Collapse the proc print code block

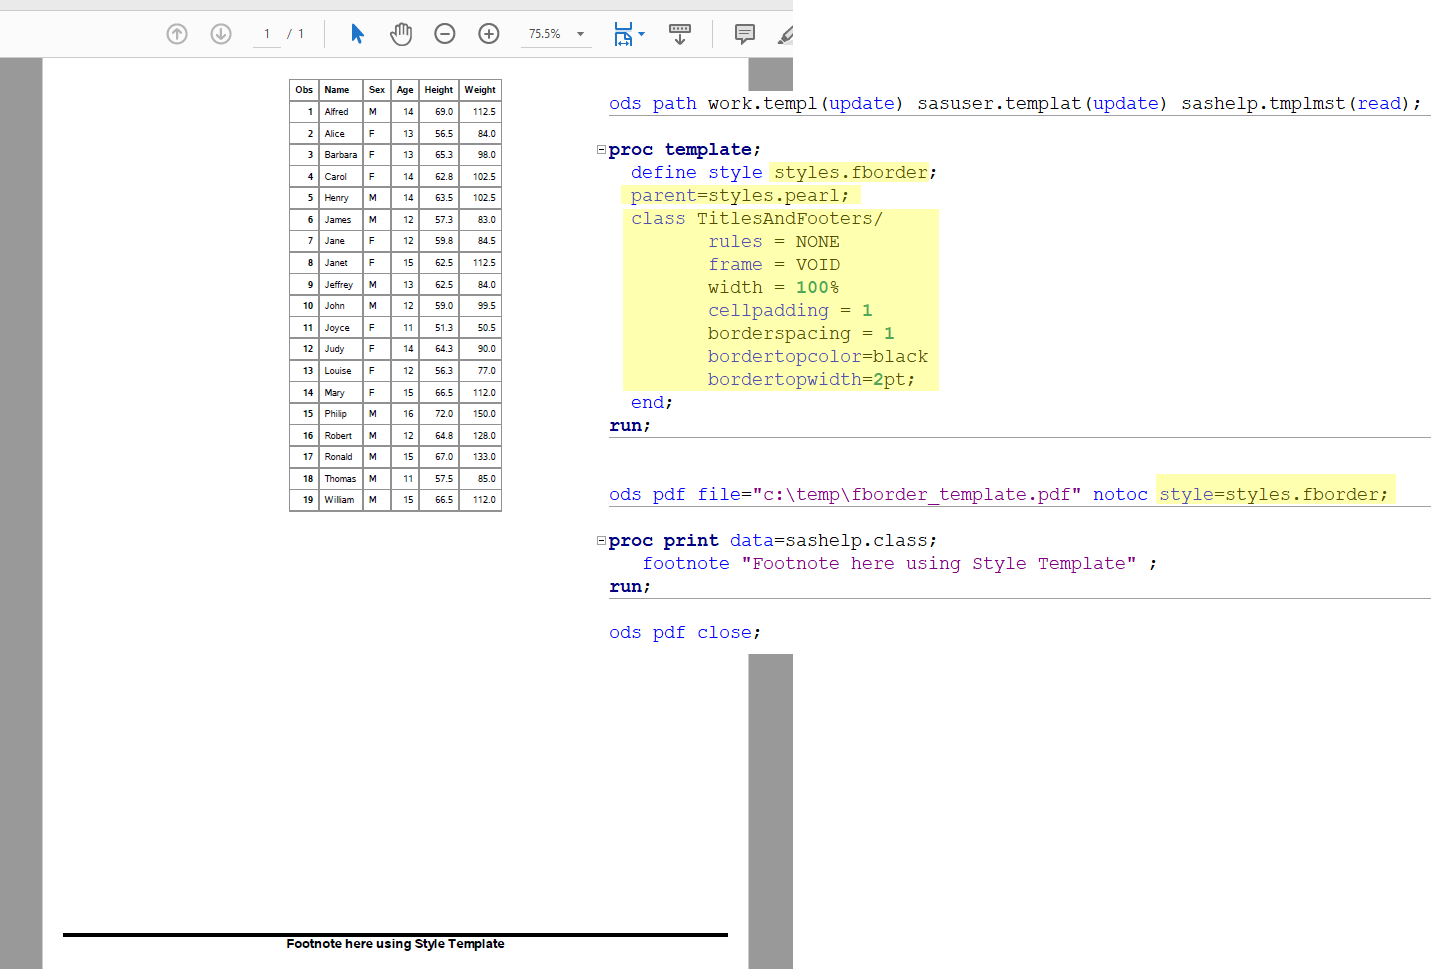pyautogui.click(x=601, y=539)
